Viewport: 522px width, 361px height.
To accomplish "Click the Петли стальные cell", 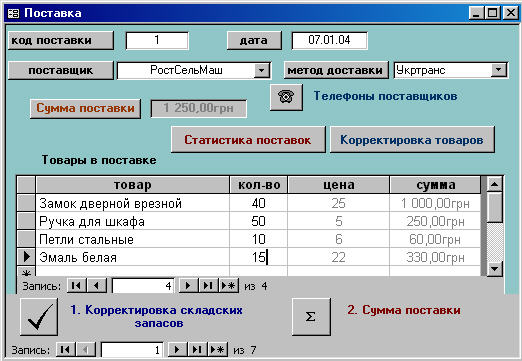I will point(132,239).
